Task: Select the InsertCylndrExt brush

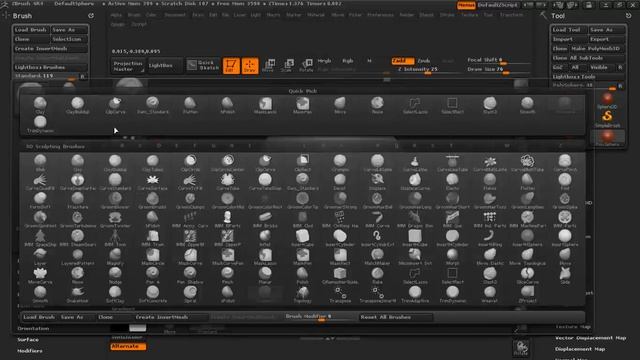Action: (x=377, y=238)
